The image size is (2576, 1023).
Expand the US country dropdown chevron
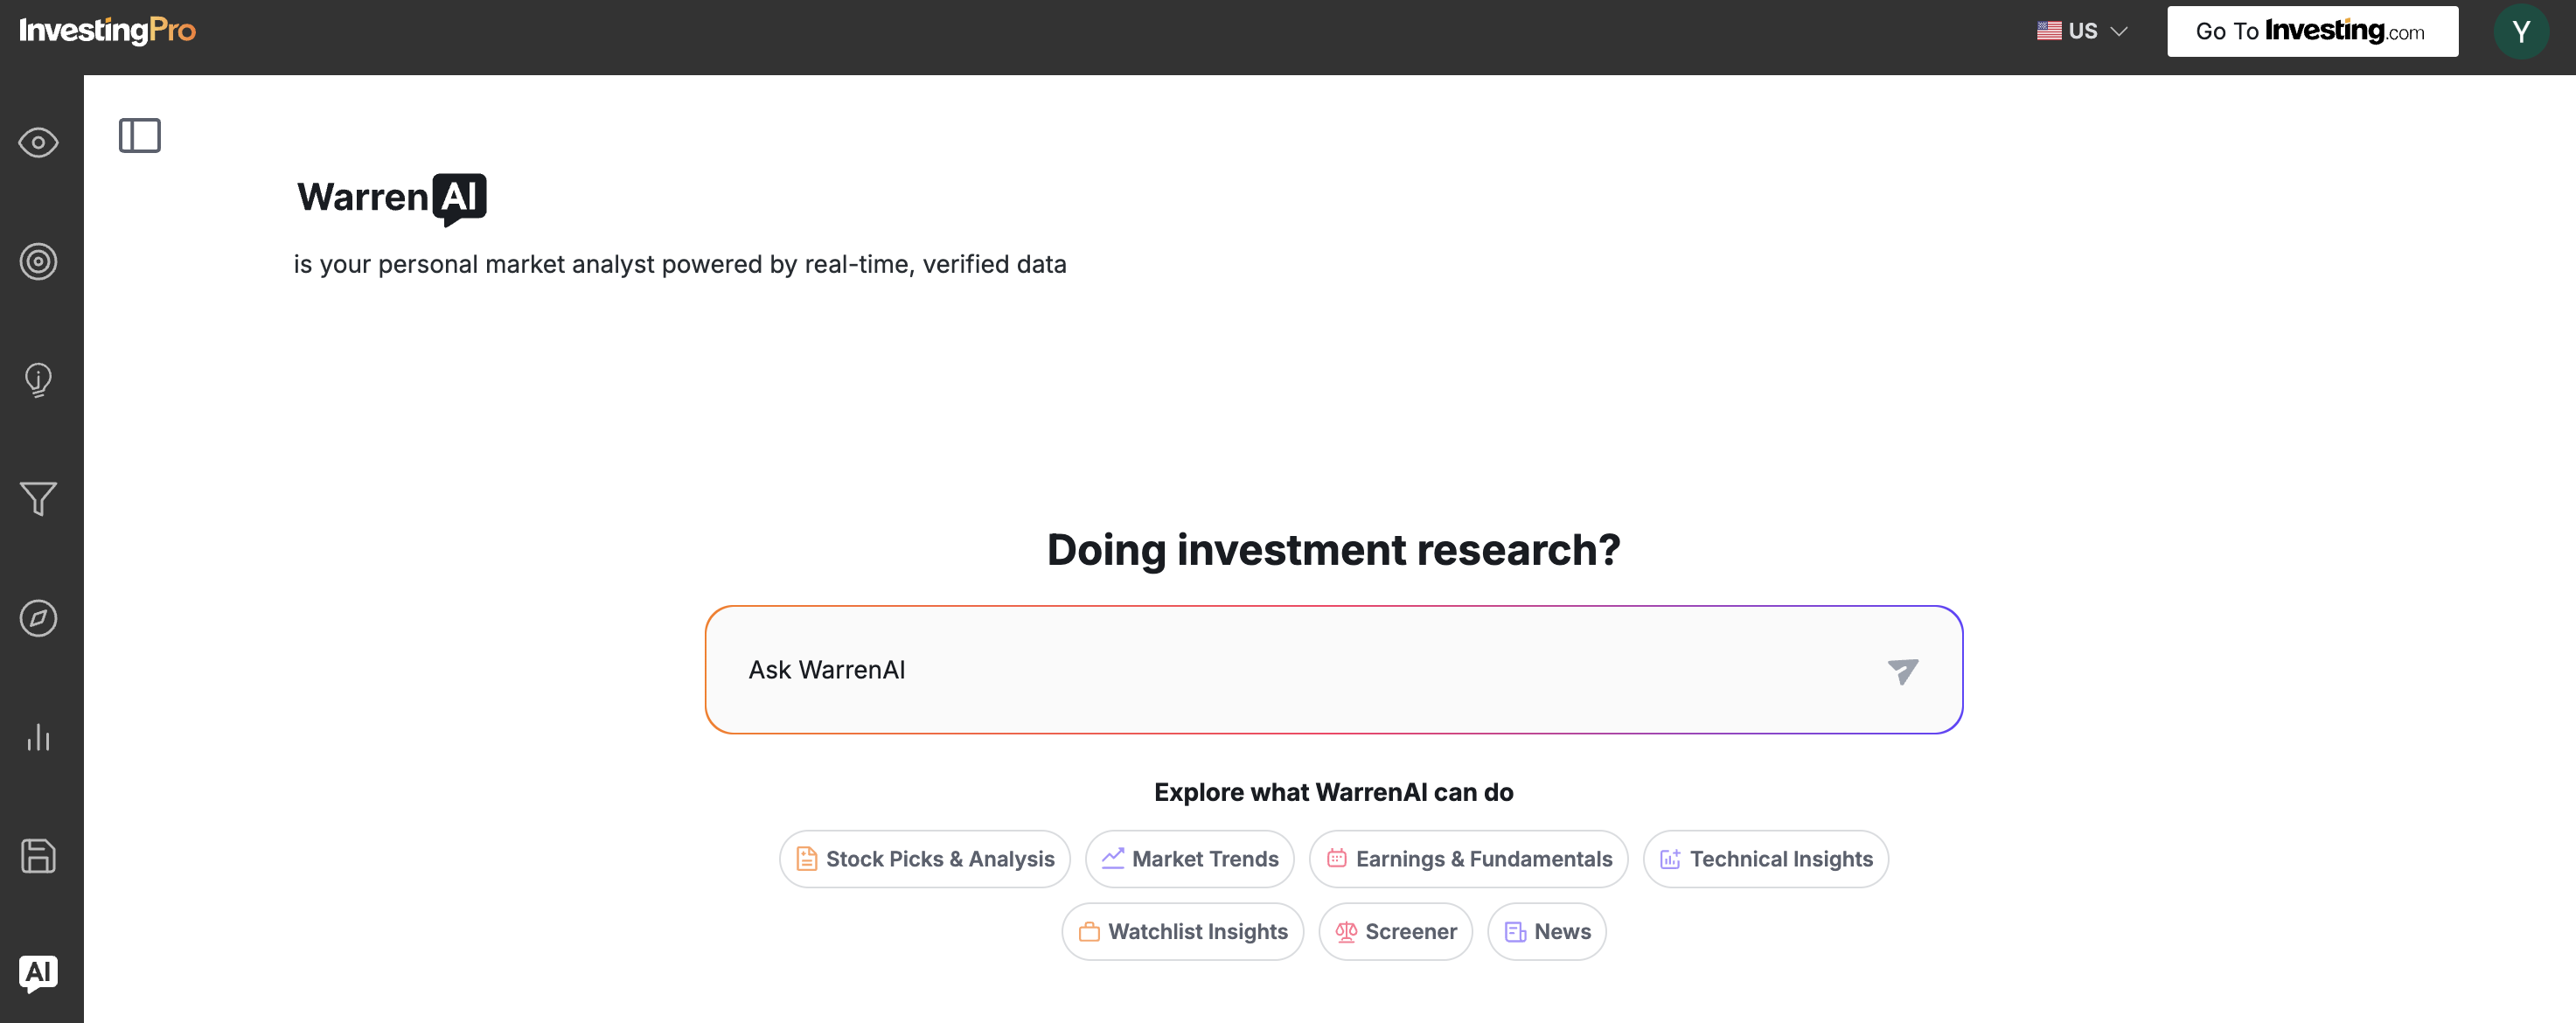[2119, 31]
